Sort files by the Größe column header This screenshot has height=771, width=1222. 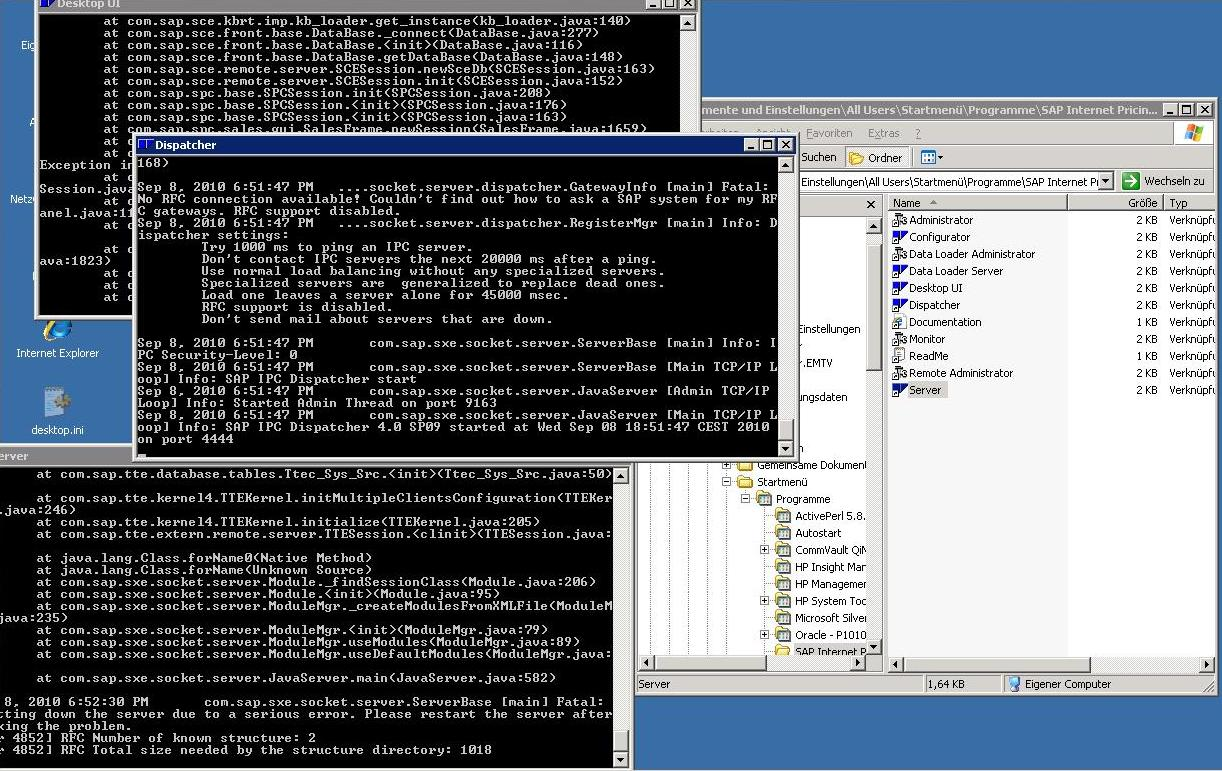(1114, 203)
